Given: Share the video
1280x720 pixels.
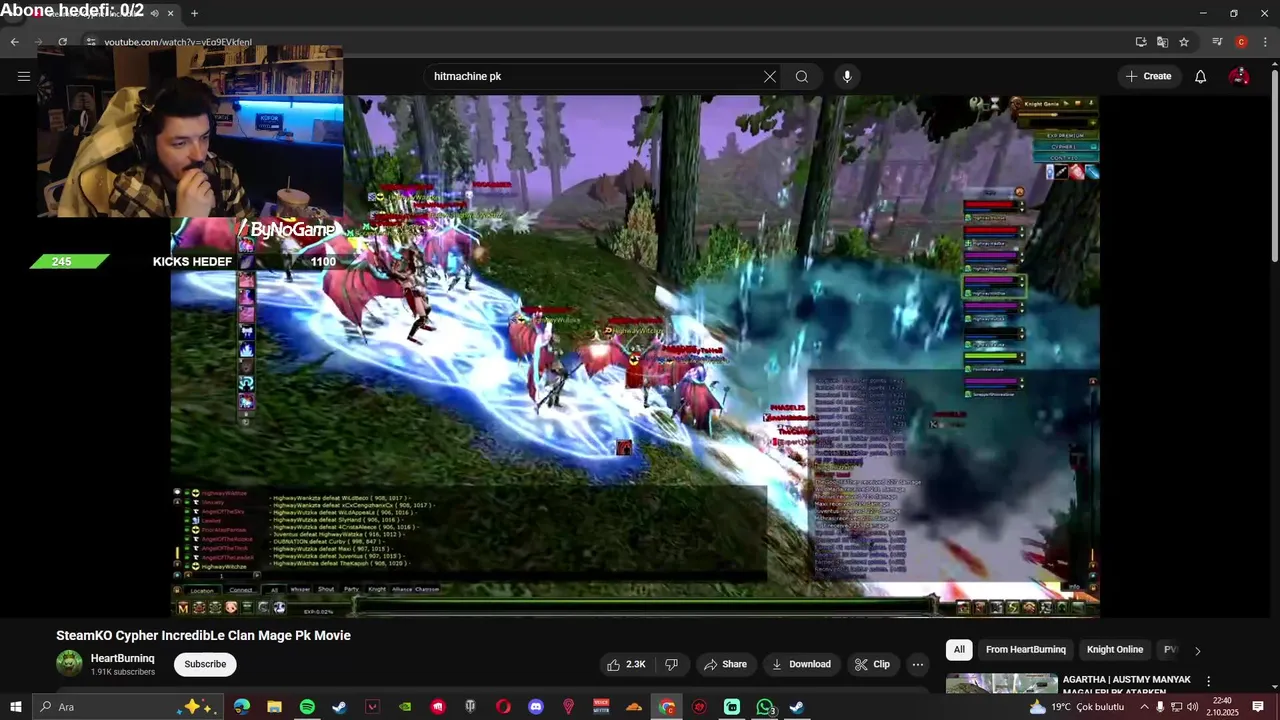Looking at the screenshot, I should click(725, 664).
